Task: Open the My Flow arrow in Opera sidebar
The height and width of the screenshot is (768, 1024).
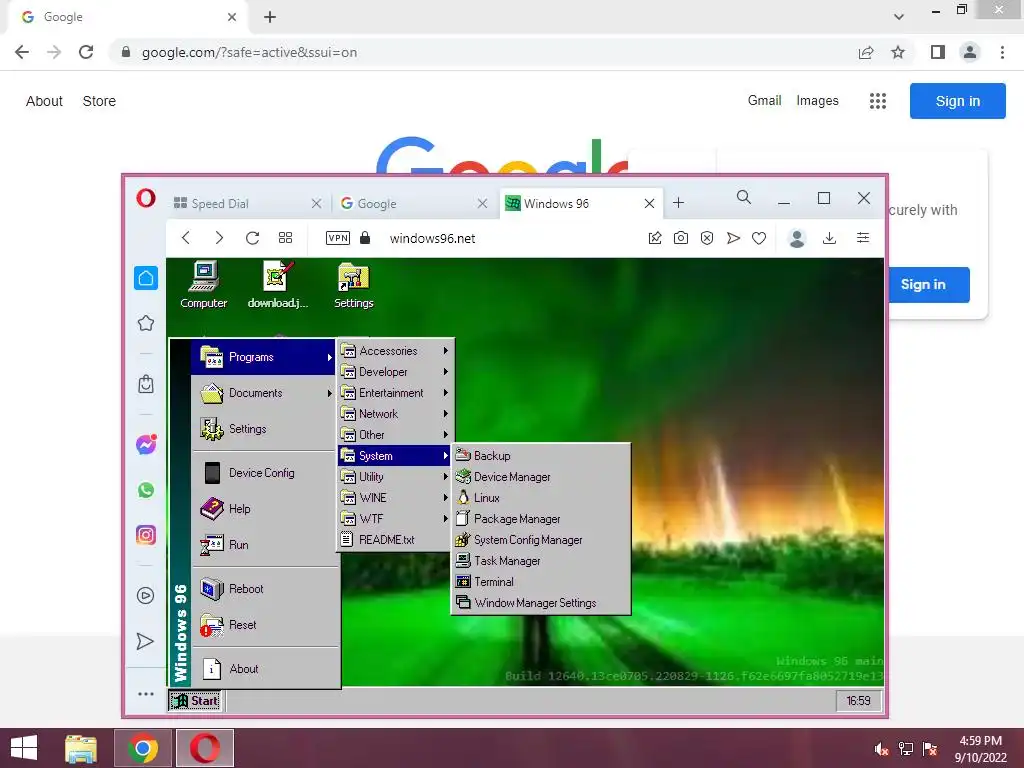Action: (145, 641)
